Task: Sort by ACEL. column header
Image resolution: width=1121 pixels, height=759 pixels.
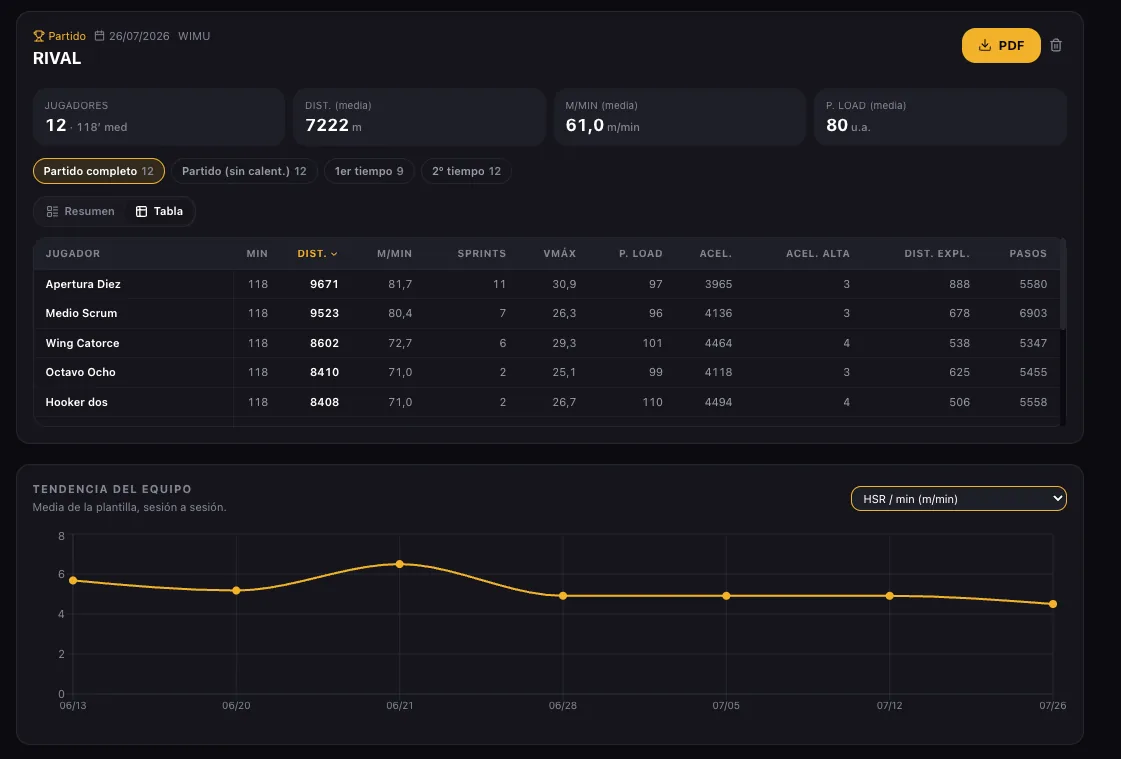Action: 716,254
